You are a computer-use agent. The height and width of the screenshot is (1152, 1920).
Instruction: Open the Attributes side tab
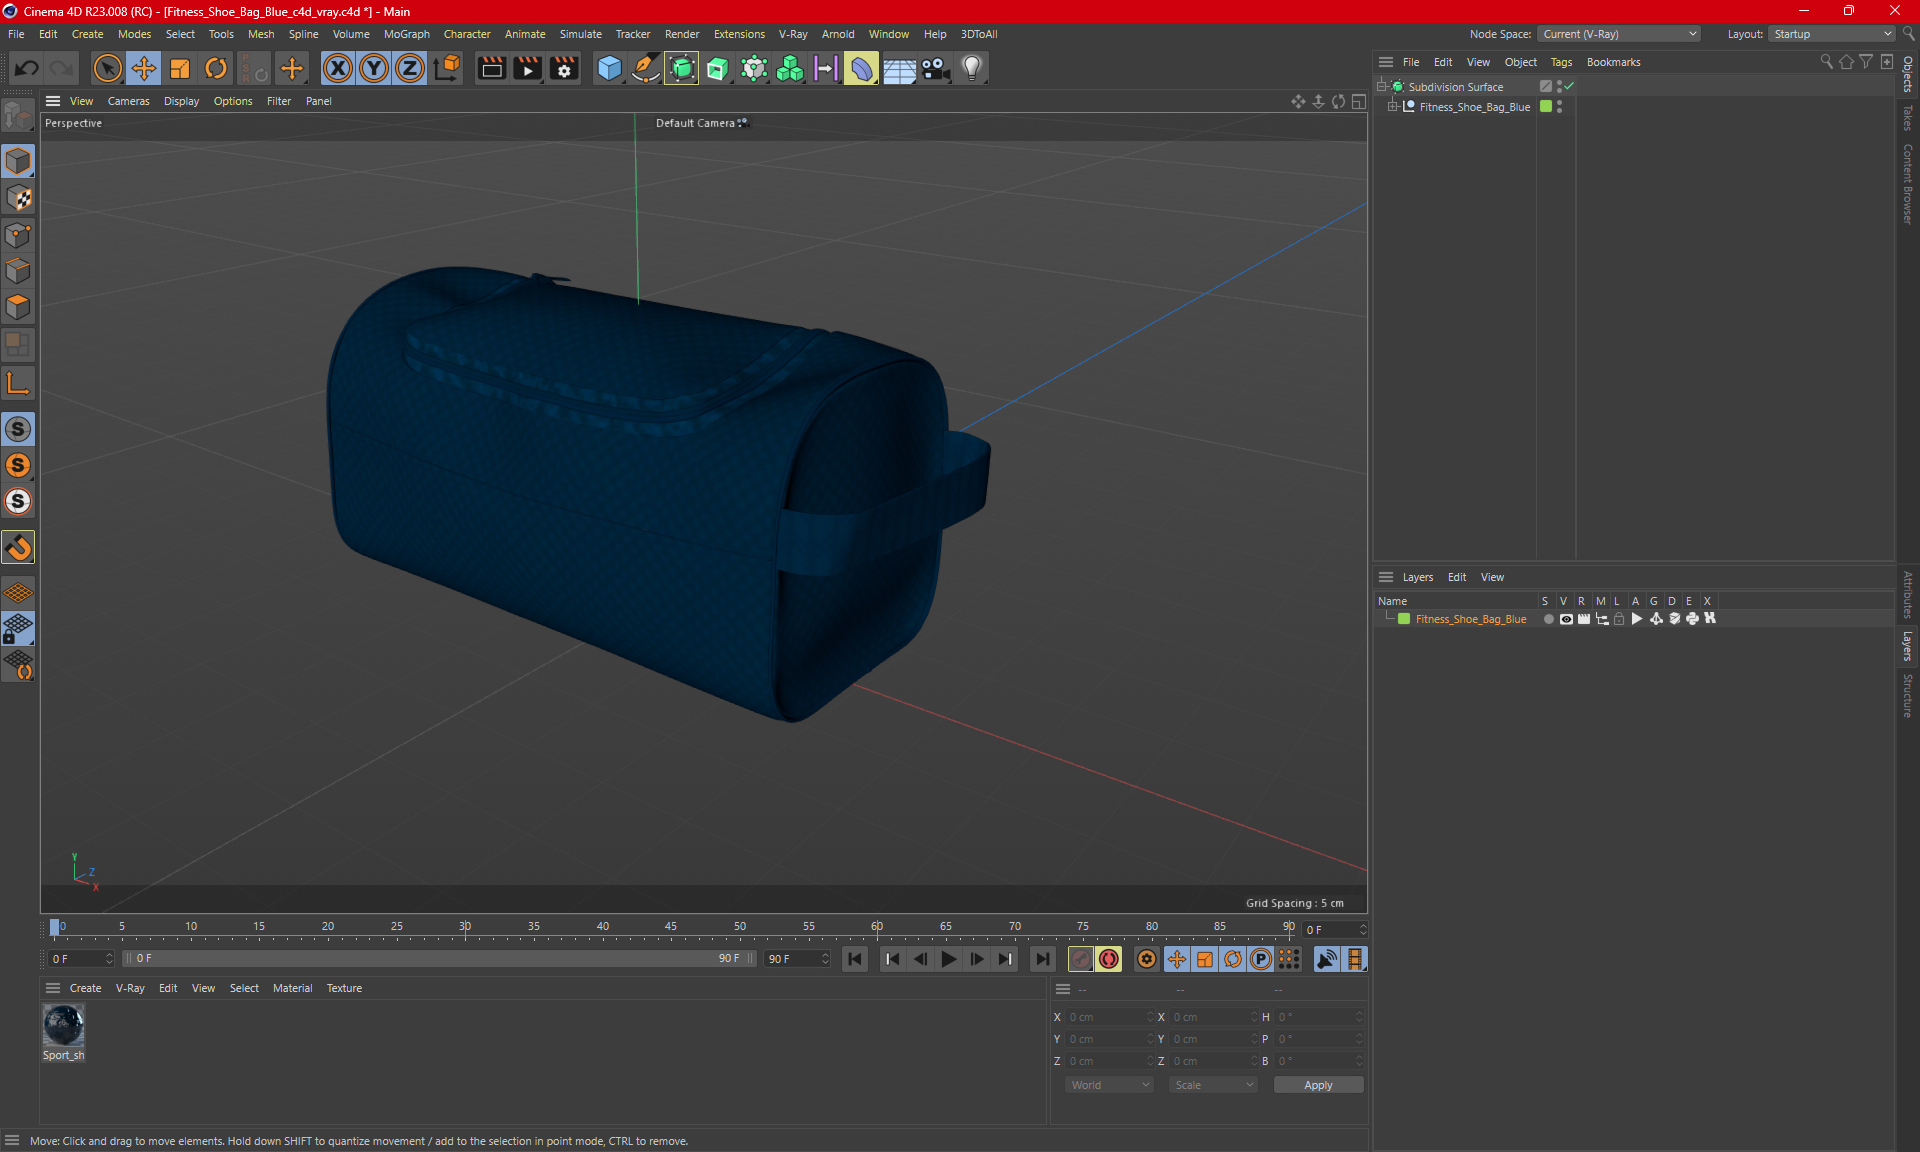1908,595
